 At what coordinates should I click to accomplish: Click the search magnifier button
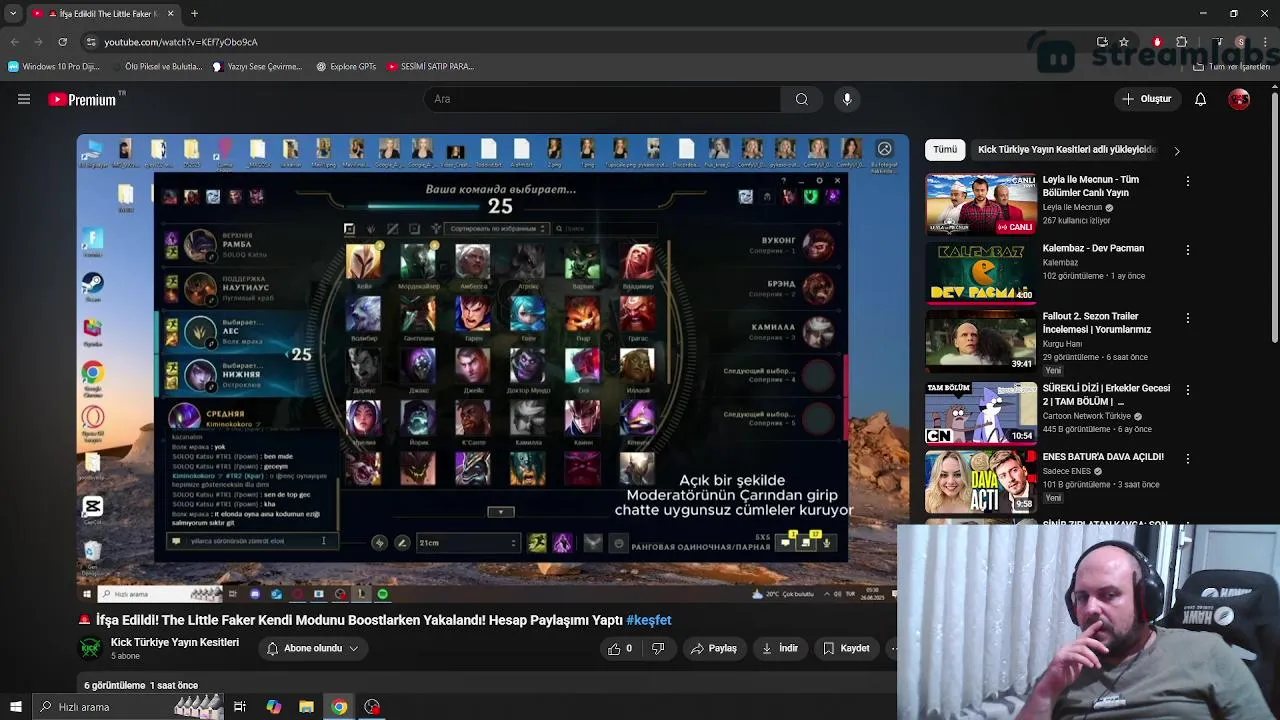click(x=801, y=99)
